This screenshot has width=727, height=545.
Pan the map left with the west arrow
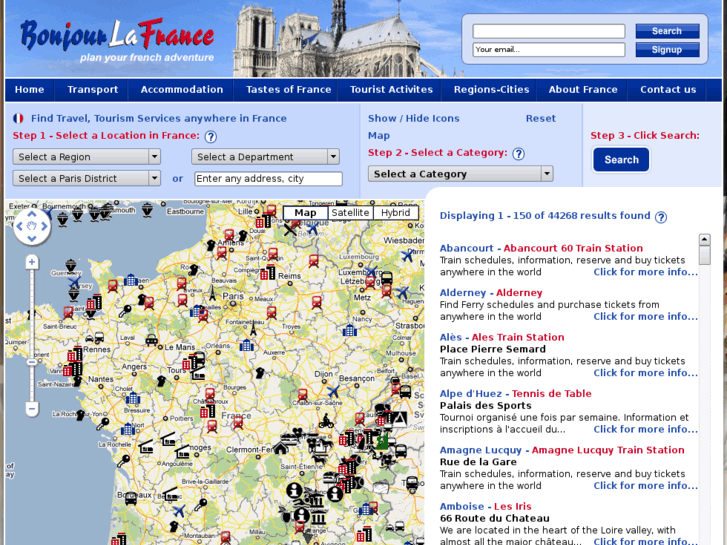[x=19, y=226]
